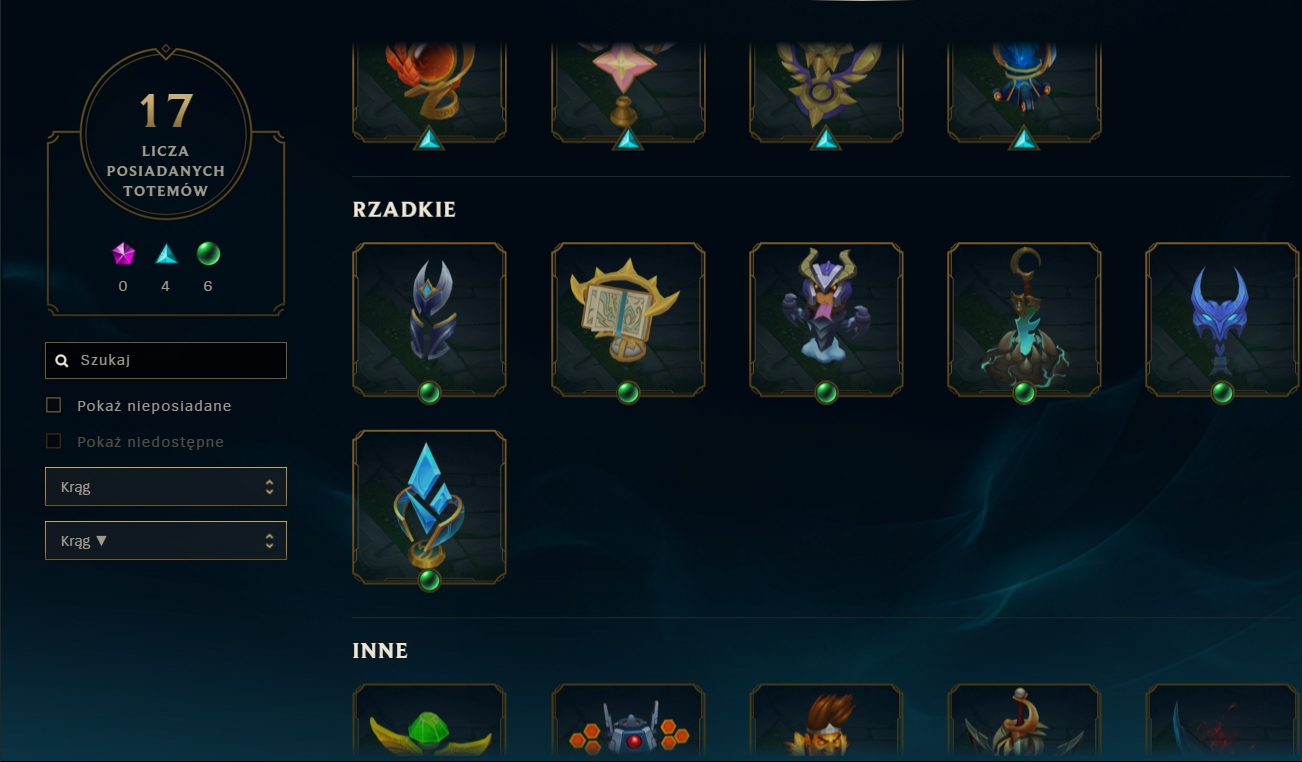The height and width of the screenshot is (762, 1302).
Task: Select the green gem winged ward skin
Action: tap(430, 722)
